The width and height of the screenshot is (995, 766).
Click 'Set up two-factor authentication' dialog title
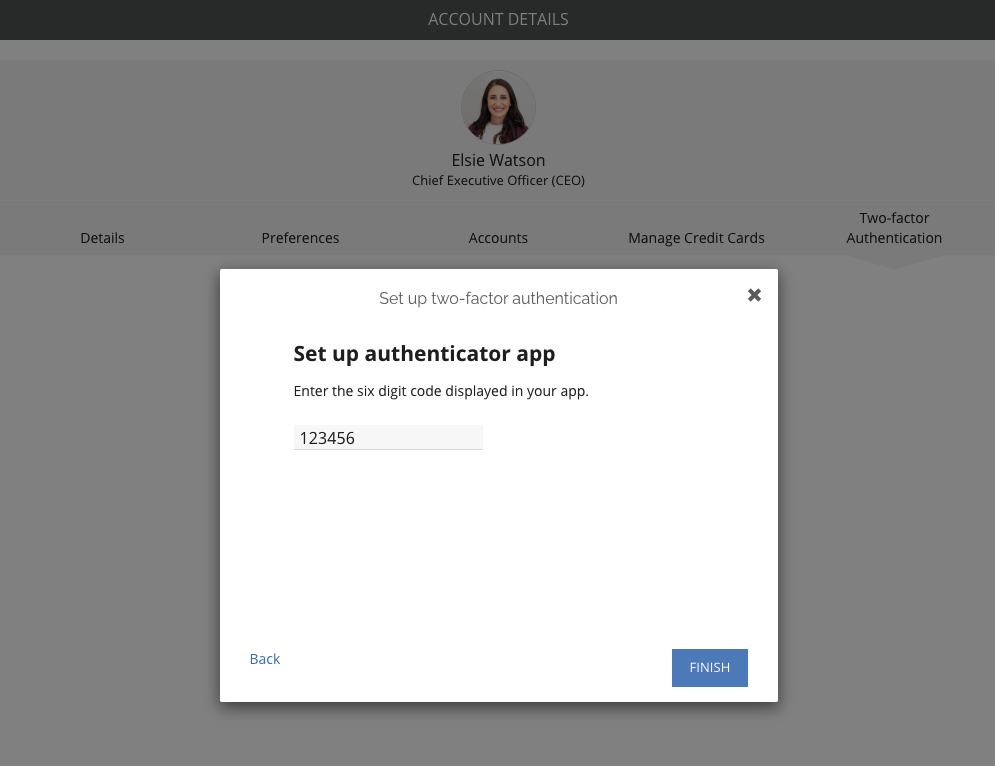(498, 298)
